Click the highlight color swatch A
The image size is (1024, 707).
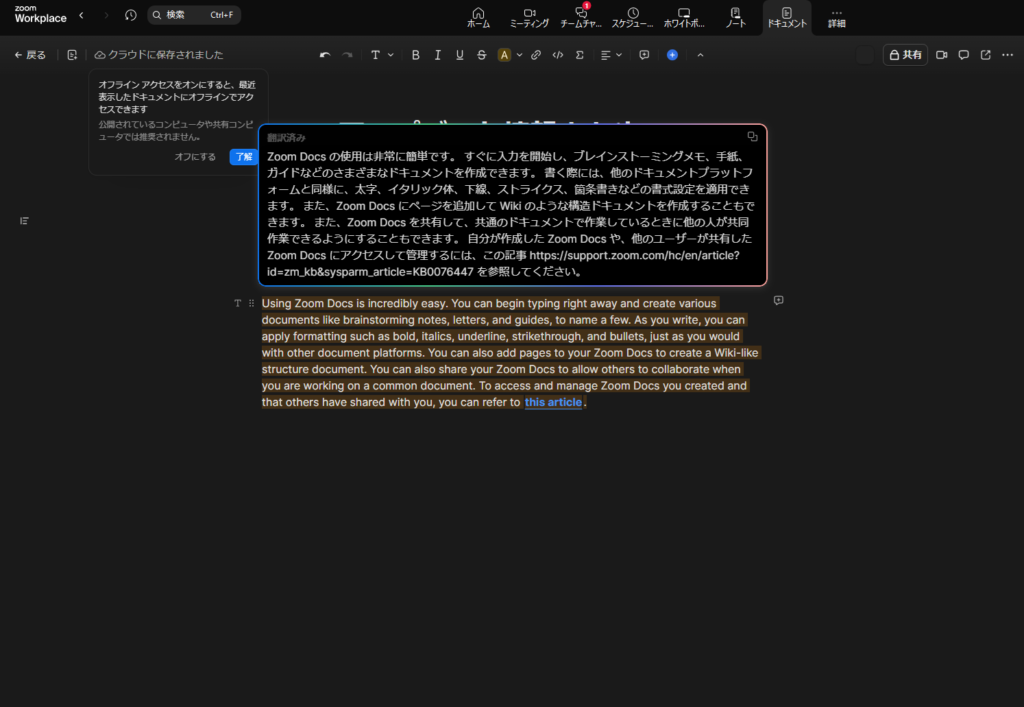pos(505,55)
